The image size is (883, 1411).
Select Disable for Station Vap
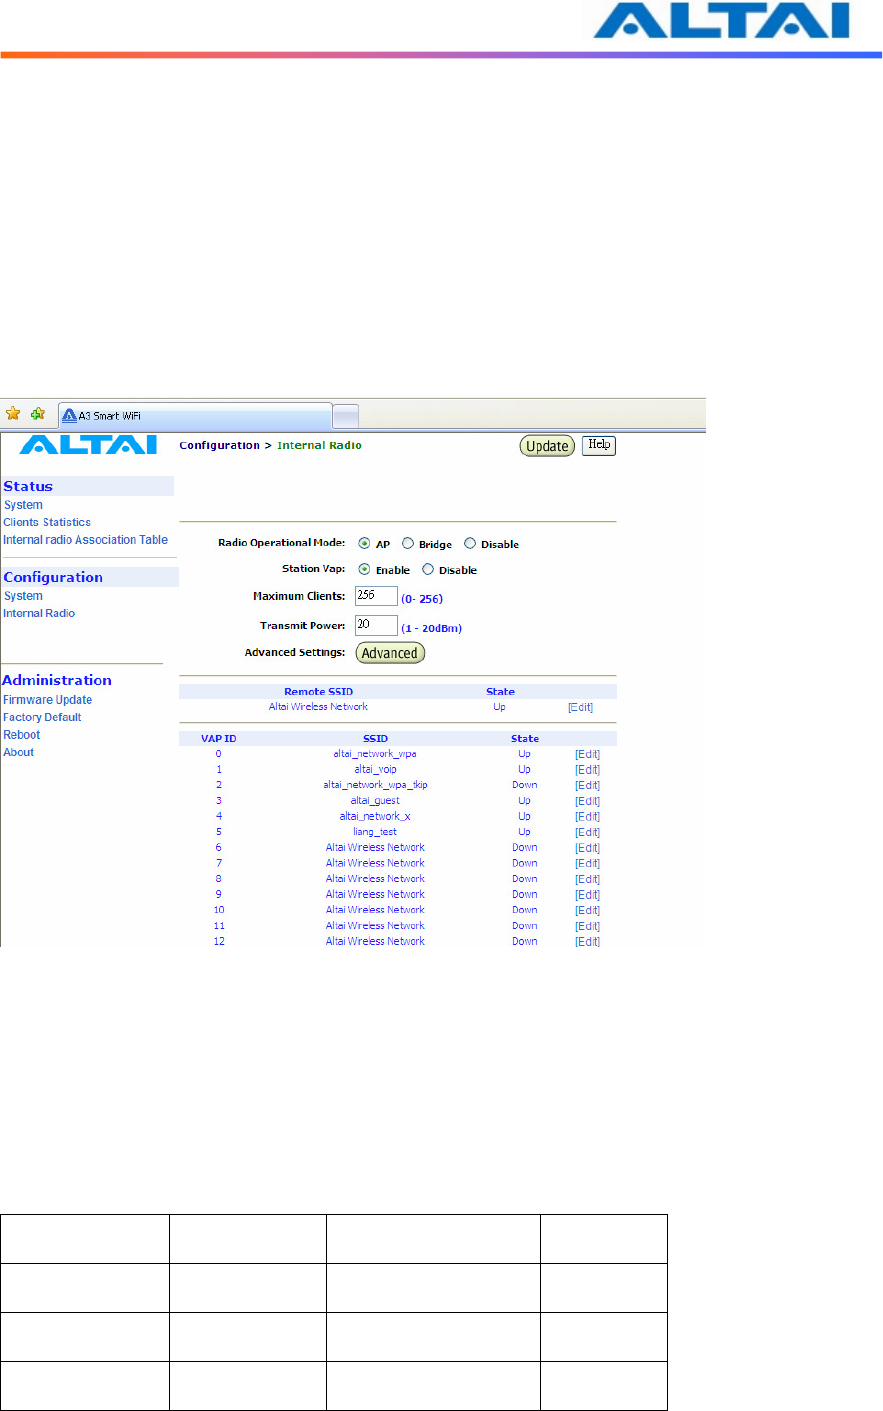(x=428, y=570)
